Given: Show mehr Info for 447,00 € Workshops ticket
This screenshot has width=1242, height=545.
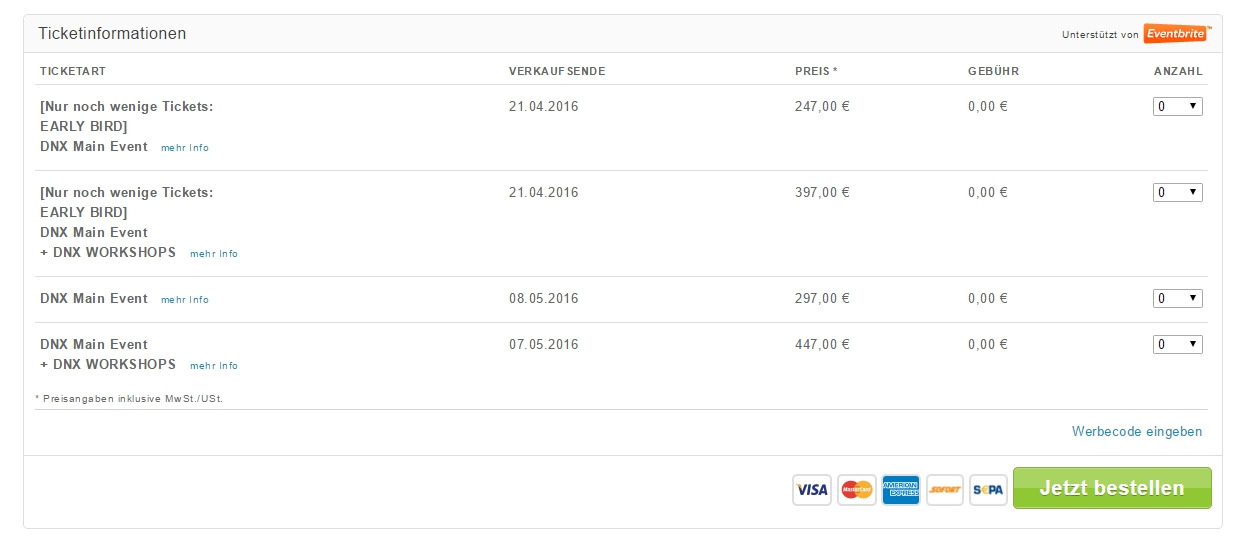Looking at the screenshot, I should pos(214,366).
